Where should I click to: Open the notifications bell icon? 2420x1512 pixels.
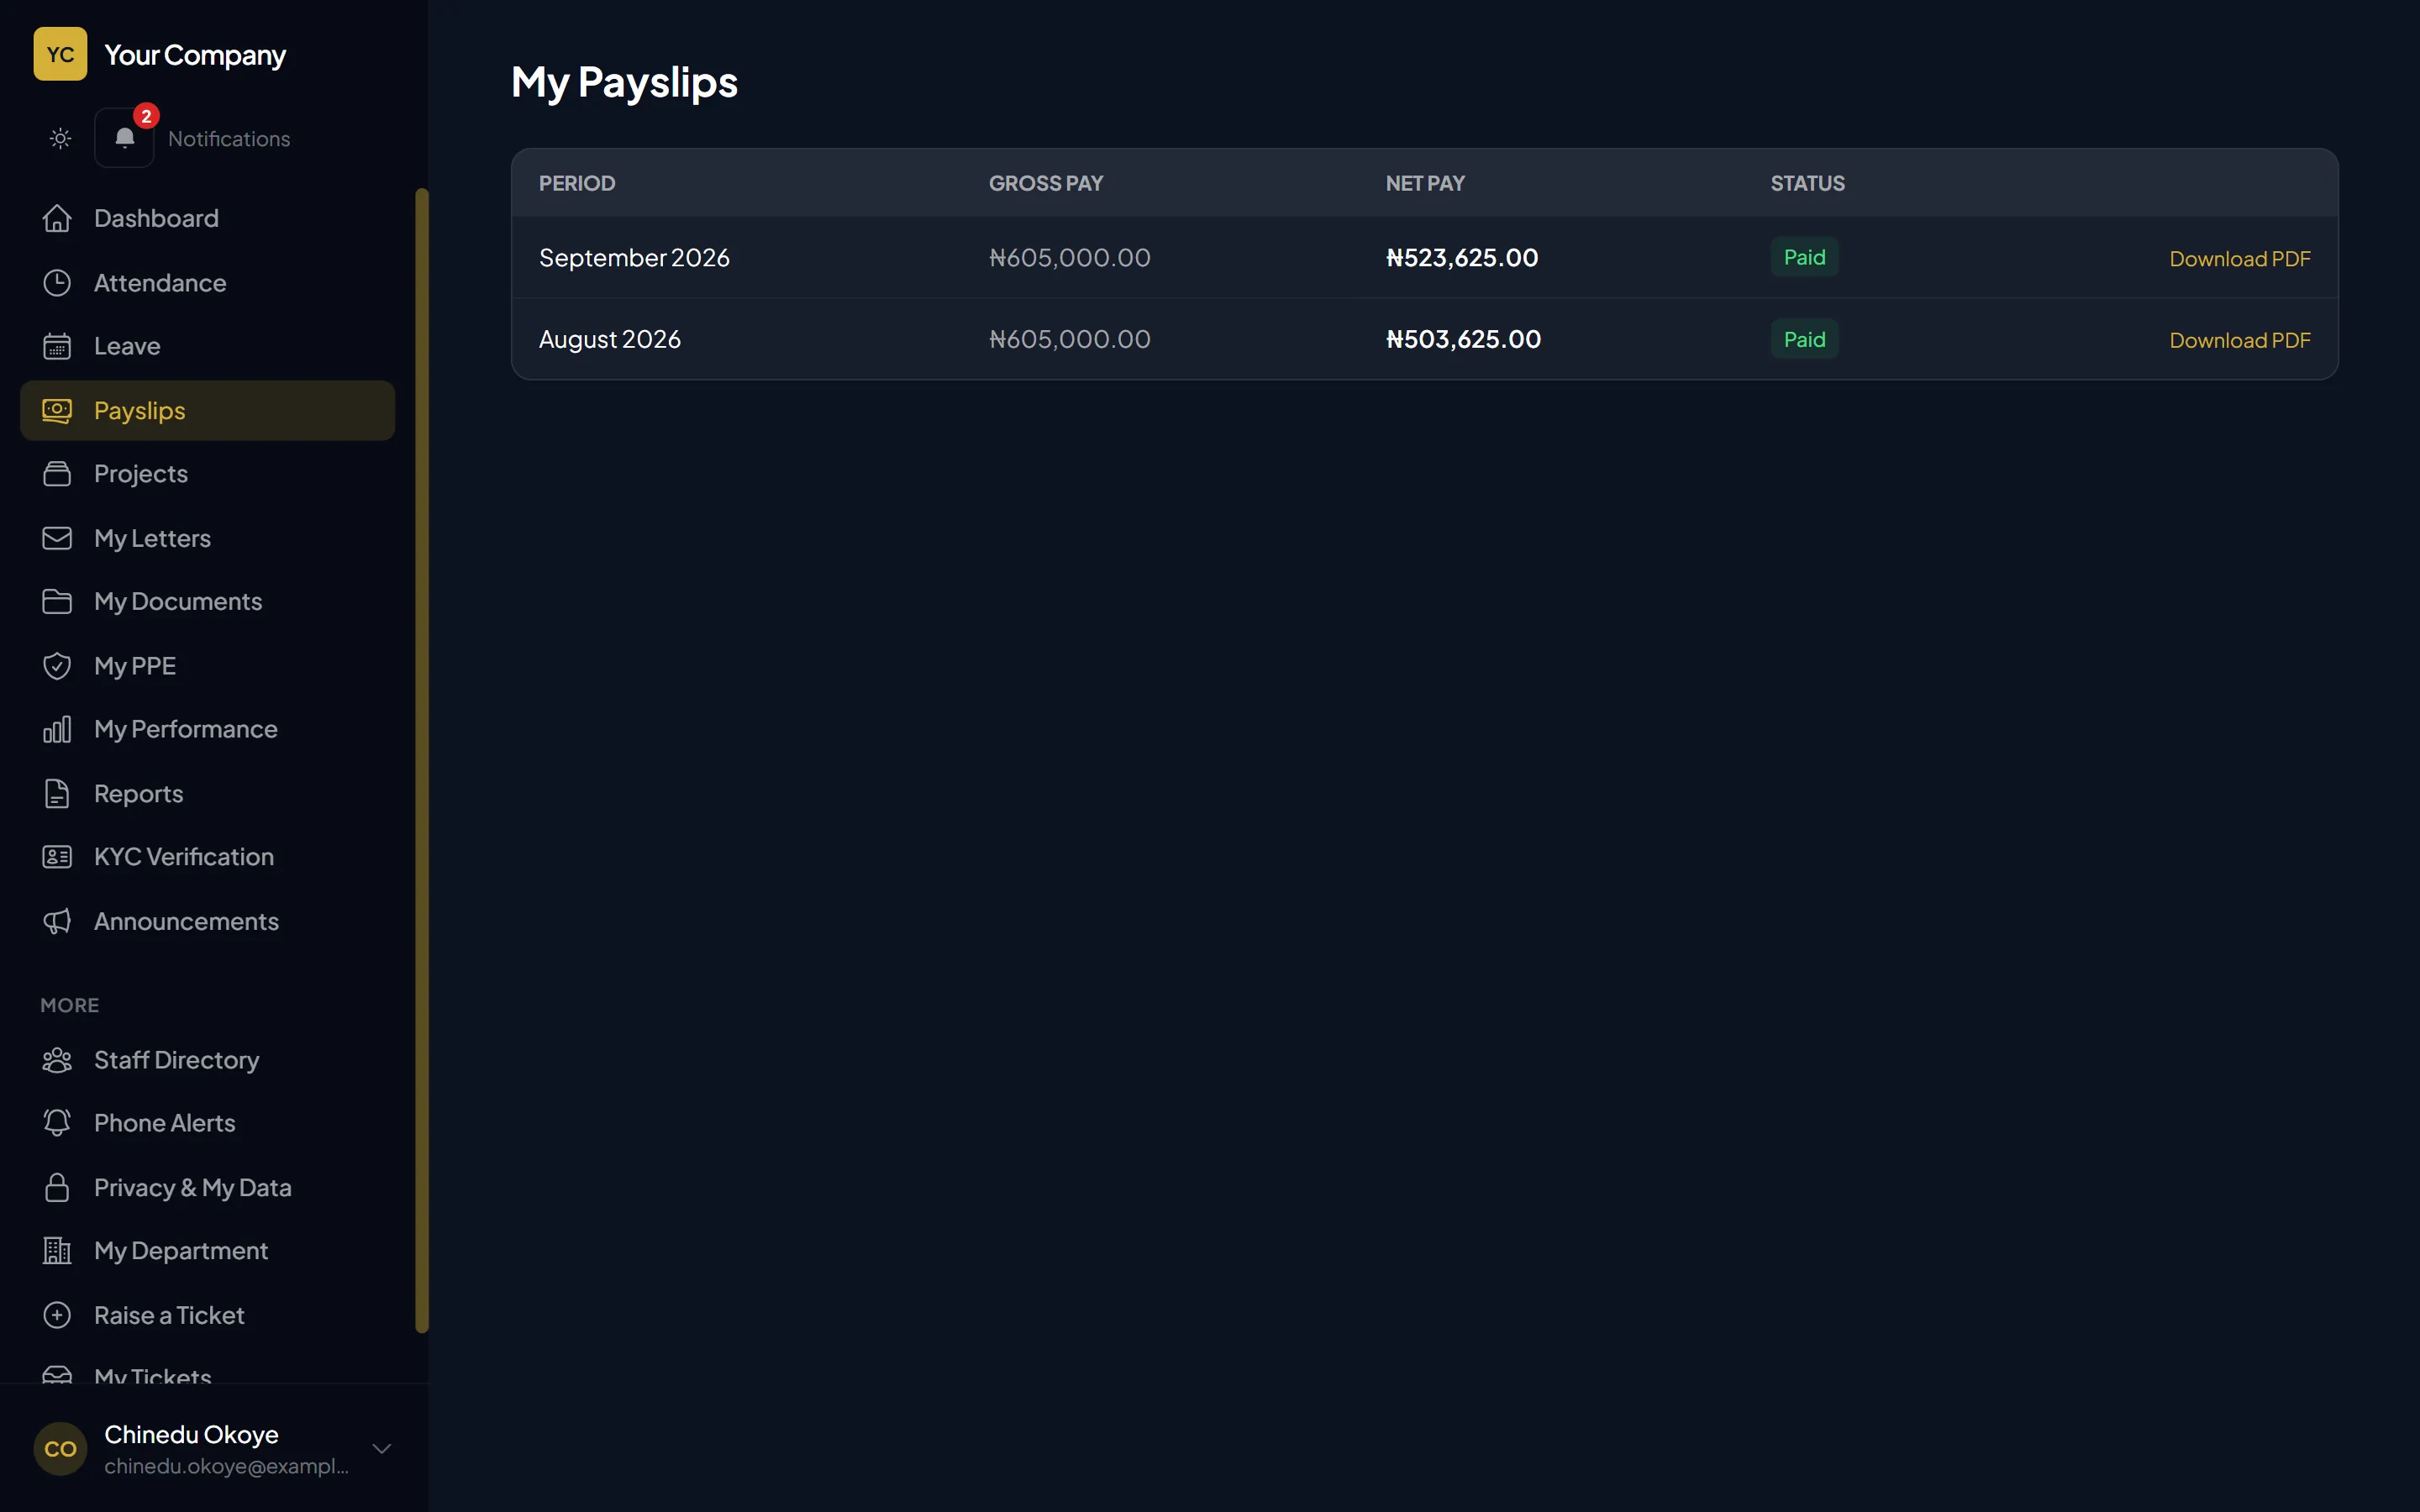pyautogui.click(x=124, y=138)
